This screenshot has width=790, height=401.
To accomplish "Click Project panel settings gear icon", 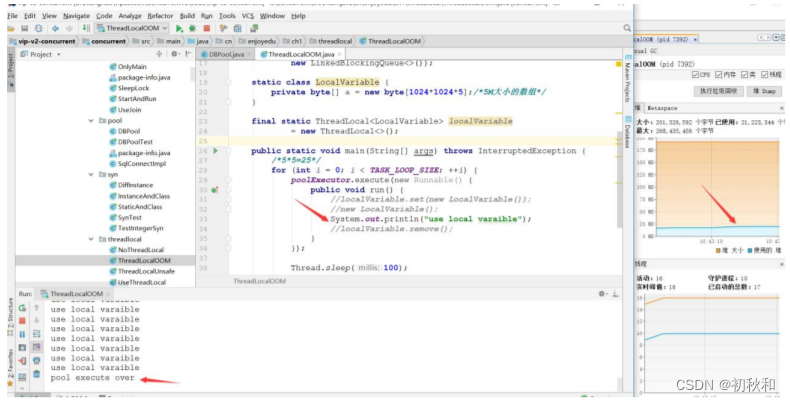I will pyautogui.click(x=174, y=54).
